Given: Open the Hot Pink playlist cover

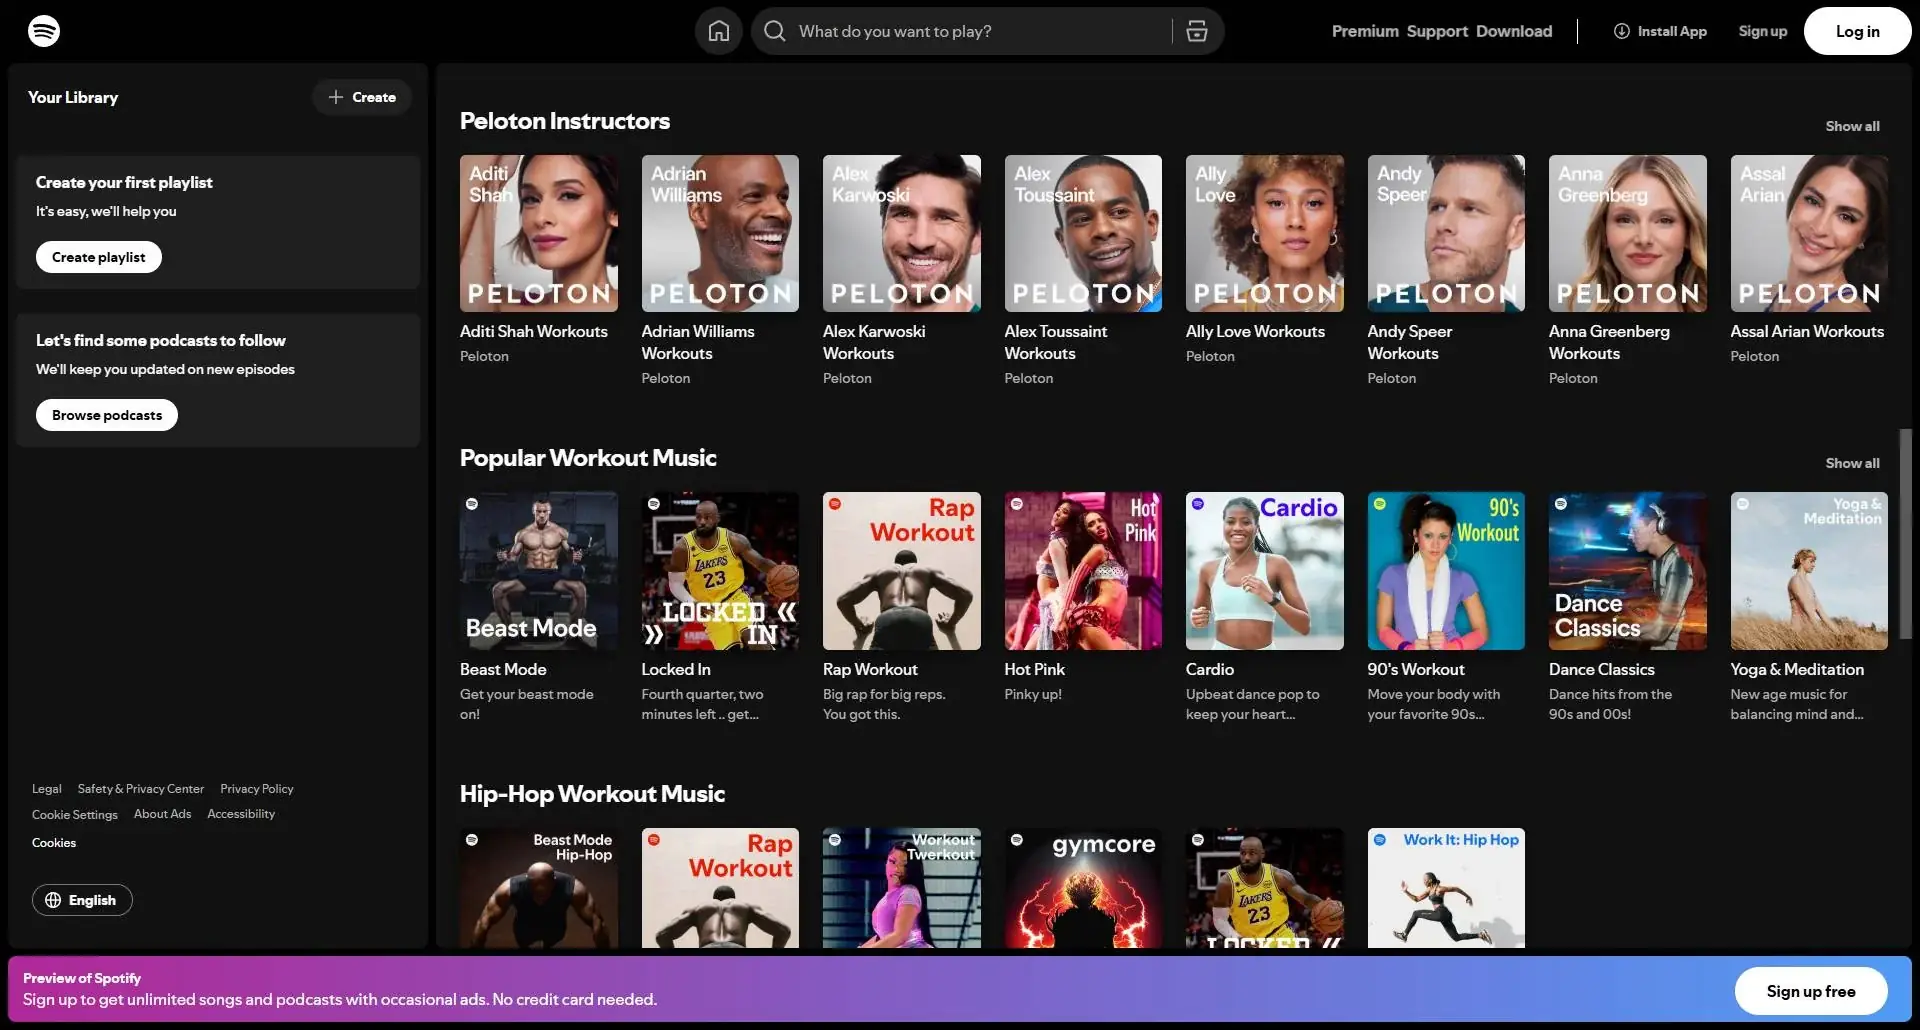Looking at the screenshot, I should tap(1083, 571).
